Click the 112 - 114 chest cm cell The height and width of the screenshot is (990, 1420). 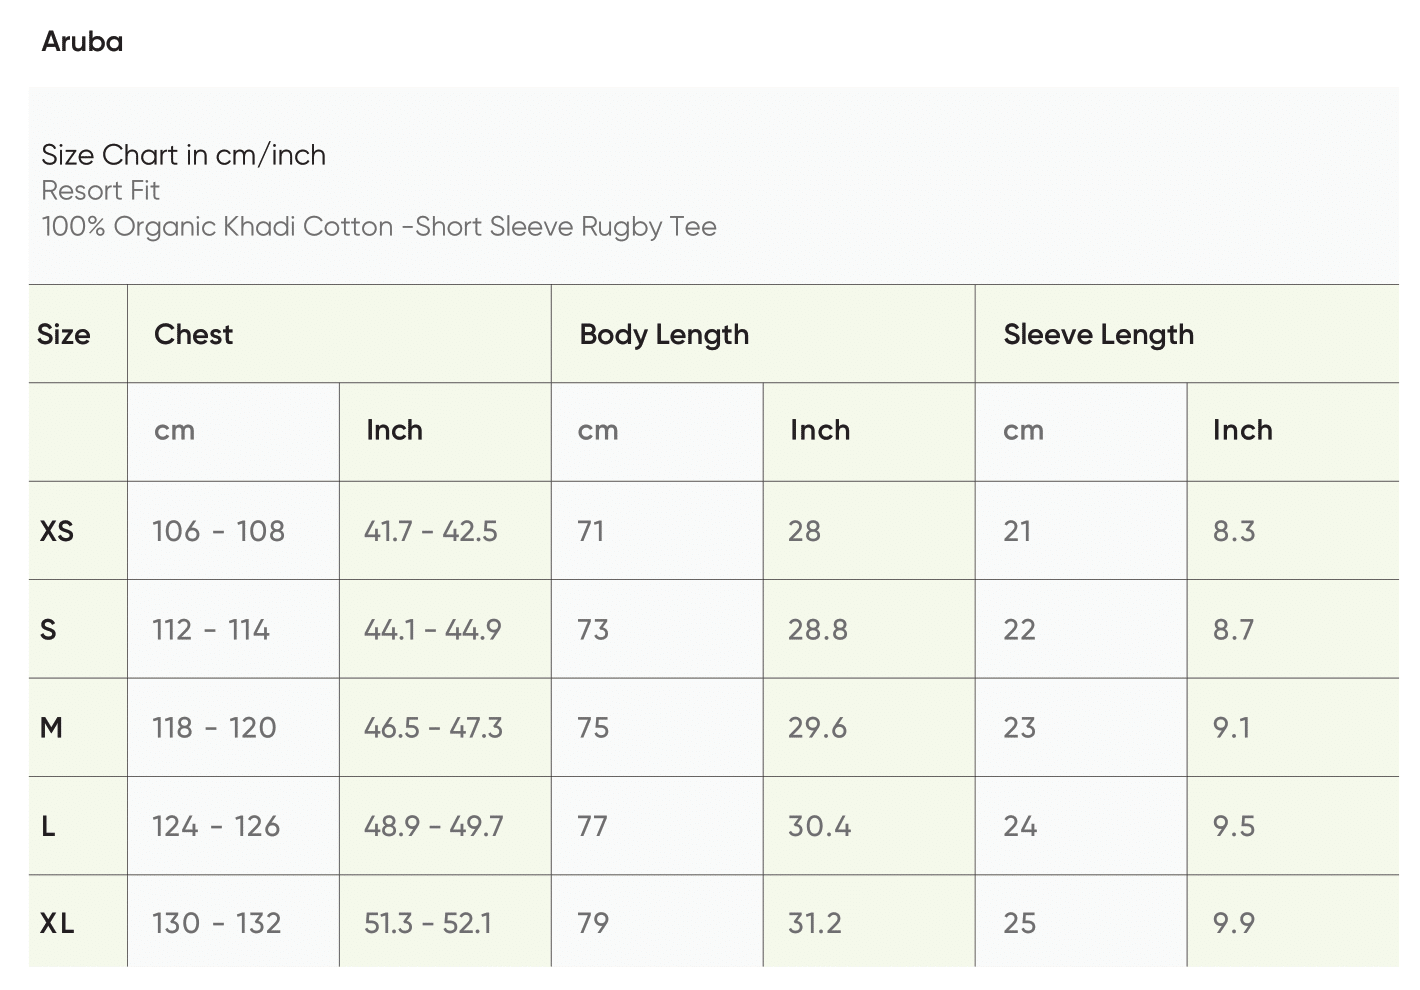point(210,630)
